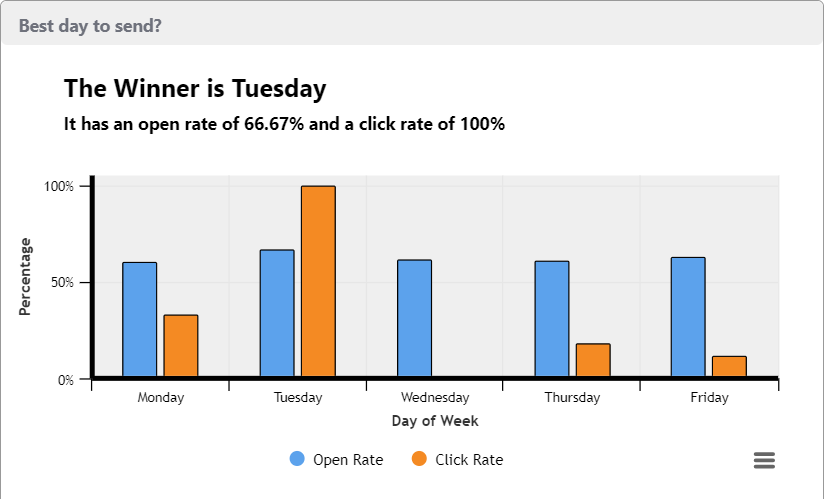This screenshot has width=824, height=499.
Task: Click the 'The Winner is Tuesday' title
Action: point(195,88)
